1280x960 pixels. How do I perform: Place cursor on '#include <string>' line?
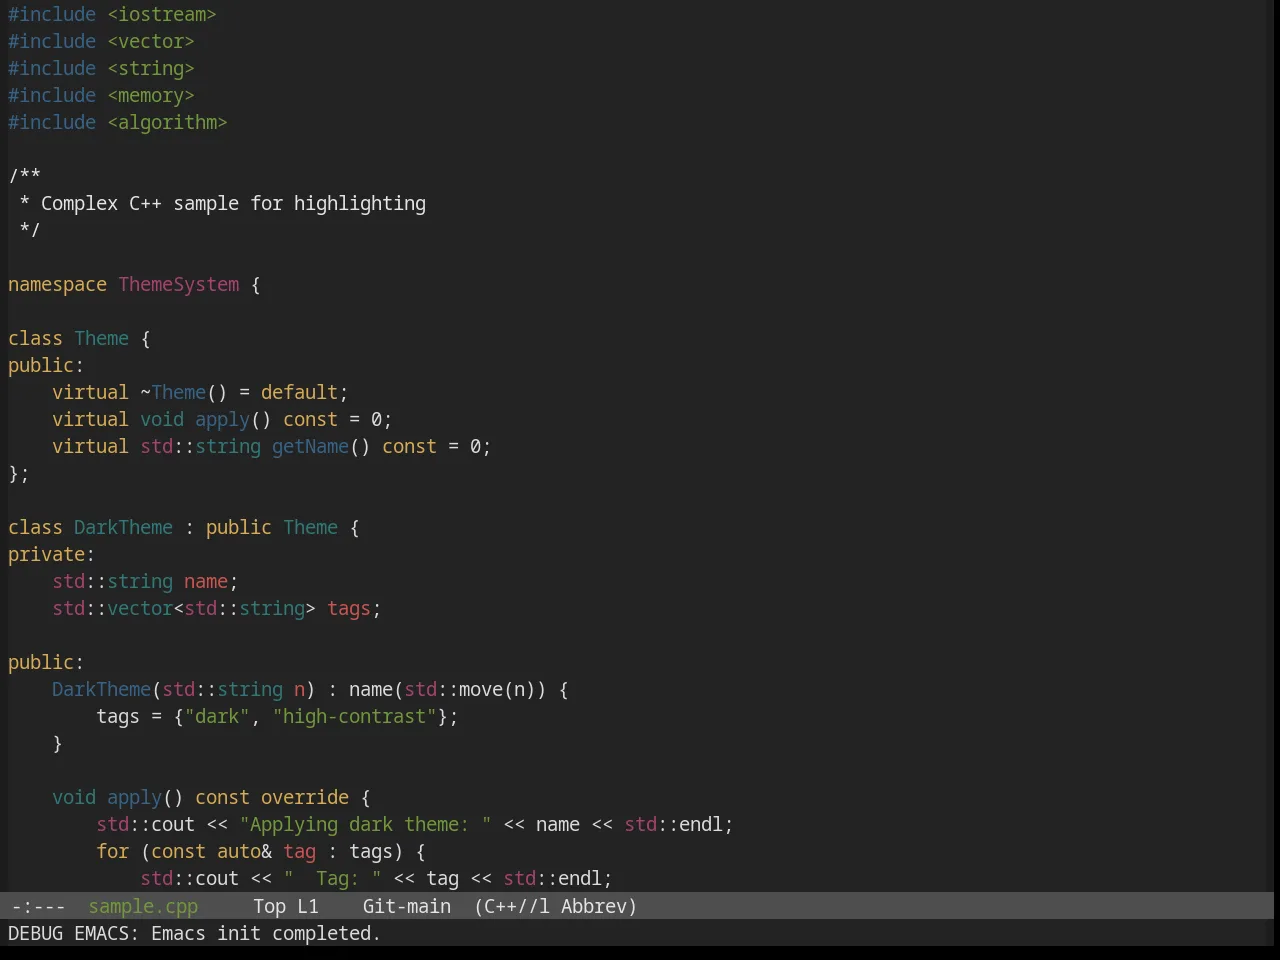101,68
